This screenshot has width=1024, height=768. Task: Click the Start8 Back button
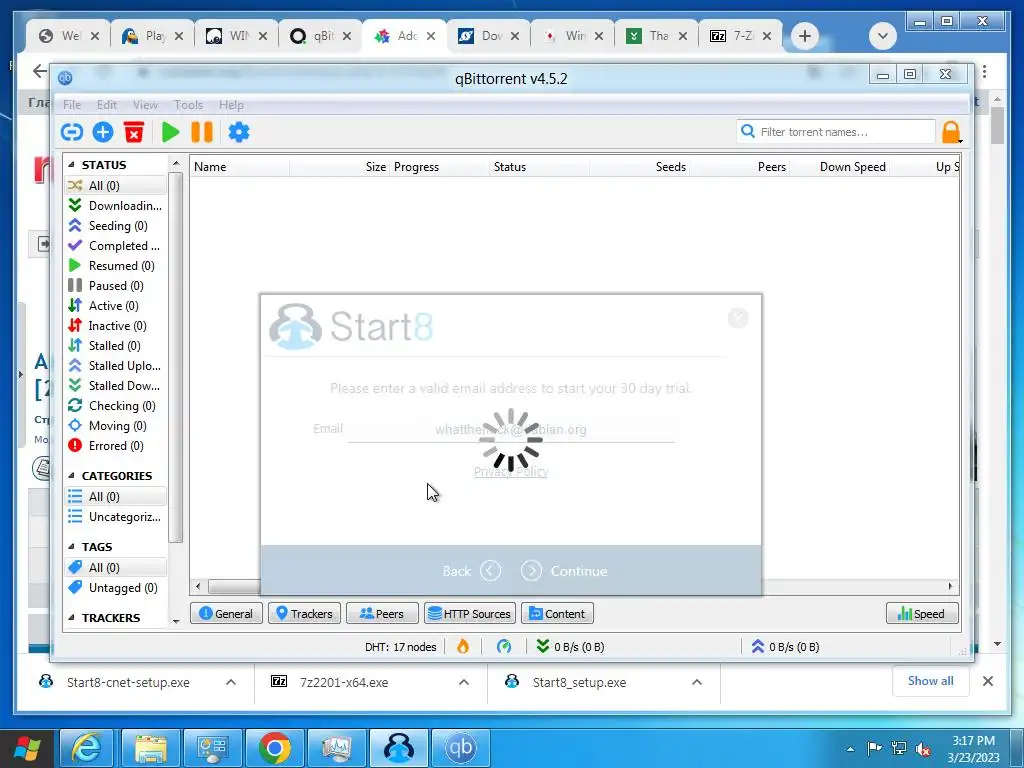(472, 571)
